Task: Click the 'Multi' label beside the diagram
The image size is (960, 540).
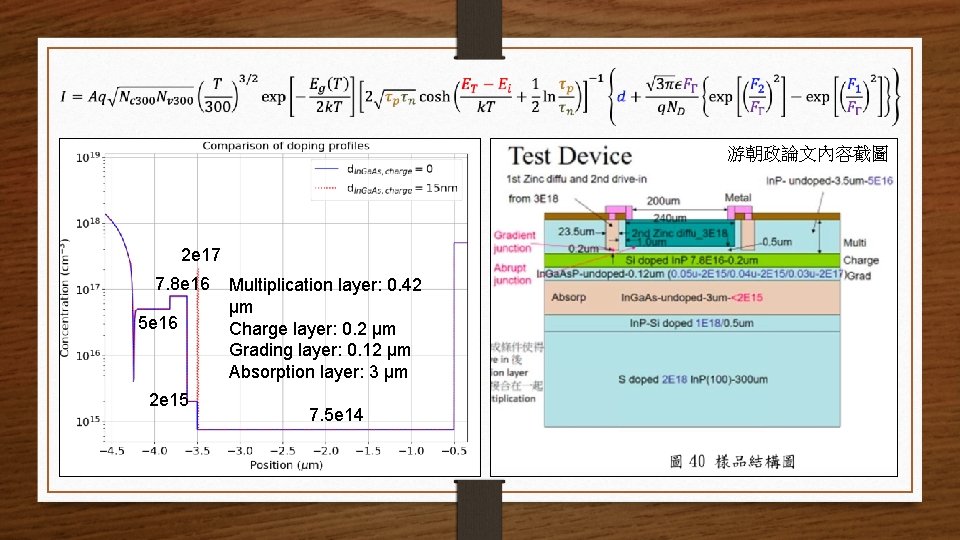Action: 855,243
